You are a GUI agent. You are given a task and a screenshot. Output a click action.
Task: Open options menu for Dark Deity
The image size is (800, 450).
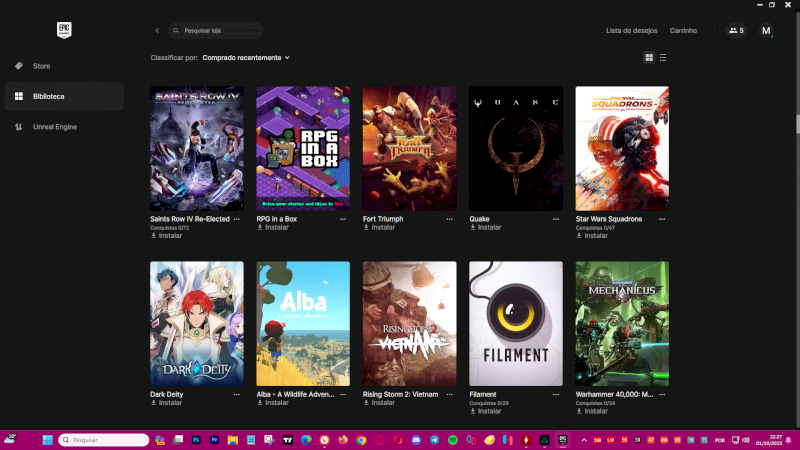237,394
